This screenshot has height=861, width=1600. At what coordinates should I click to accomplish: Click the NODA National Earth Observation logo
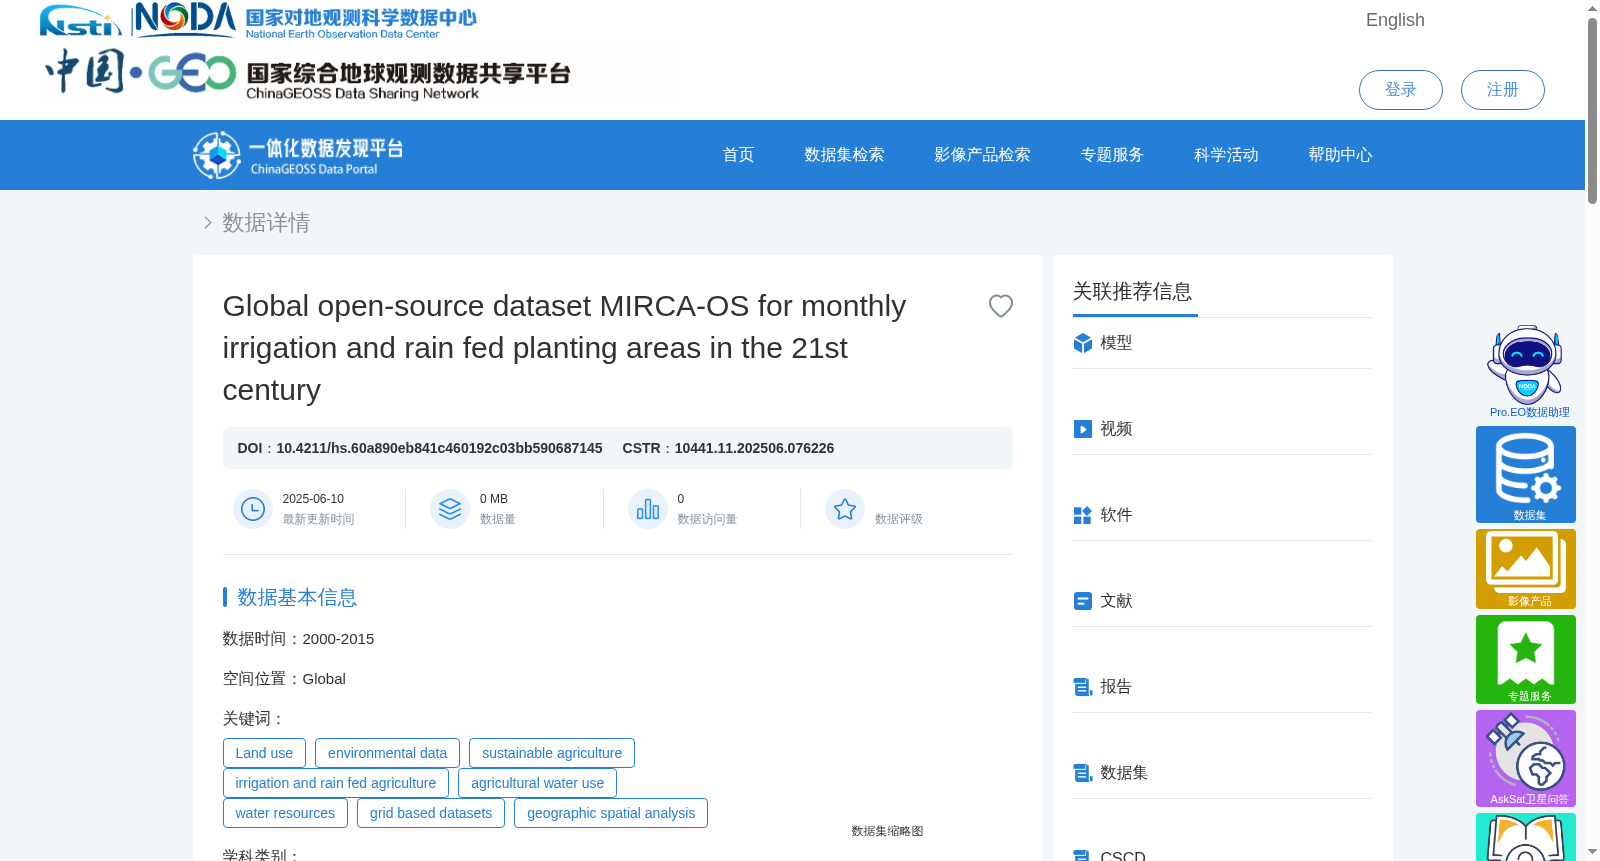tap(305, 20)
